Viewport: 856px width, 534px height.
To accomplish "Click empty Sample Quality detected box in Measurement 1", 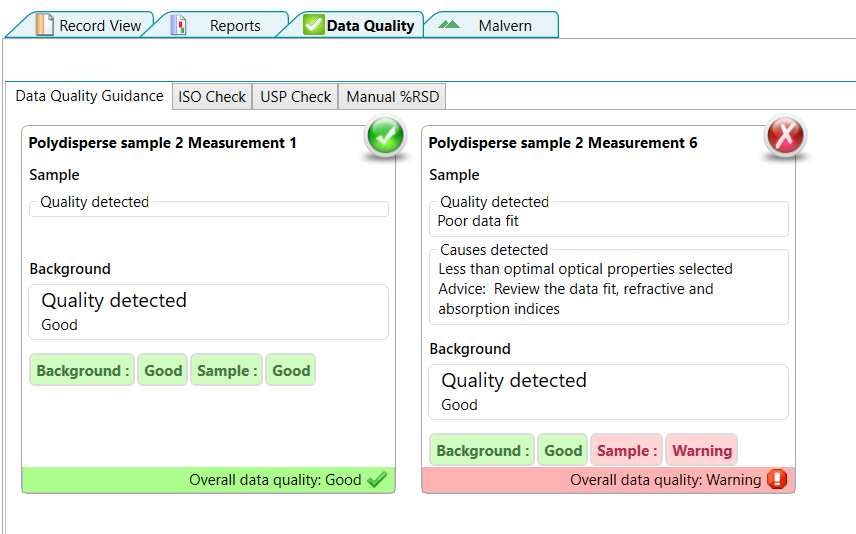I will pyautogui.click(x=209, y=209).
